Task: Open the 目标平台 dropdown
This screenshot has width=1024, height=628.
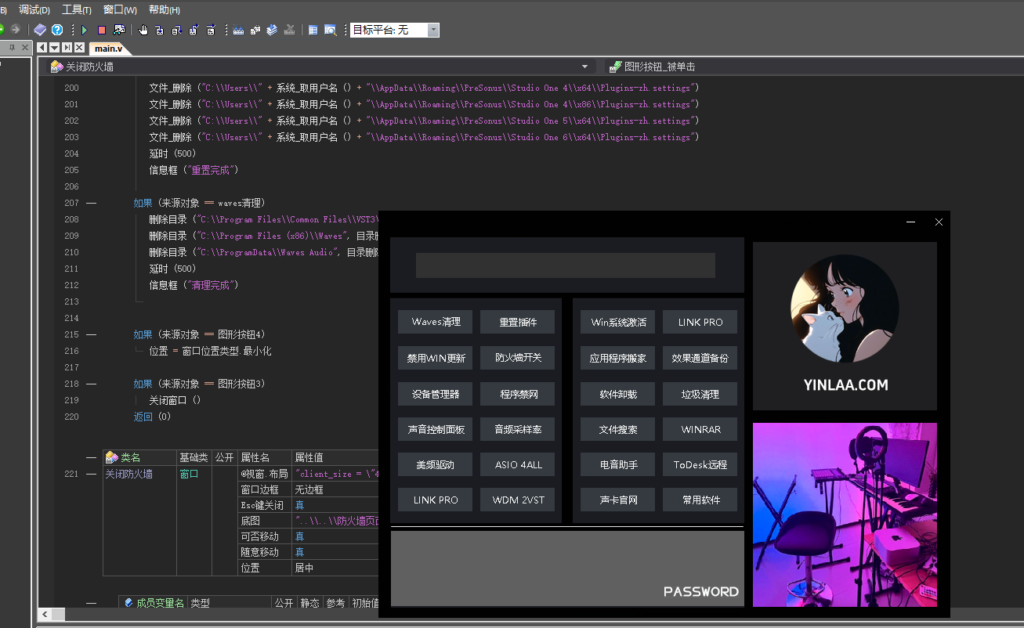Action: [x=433, y=30]
